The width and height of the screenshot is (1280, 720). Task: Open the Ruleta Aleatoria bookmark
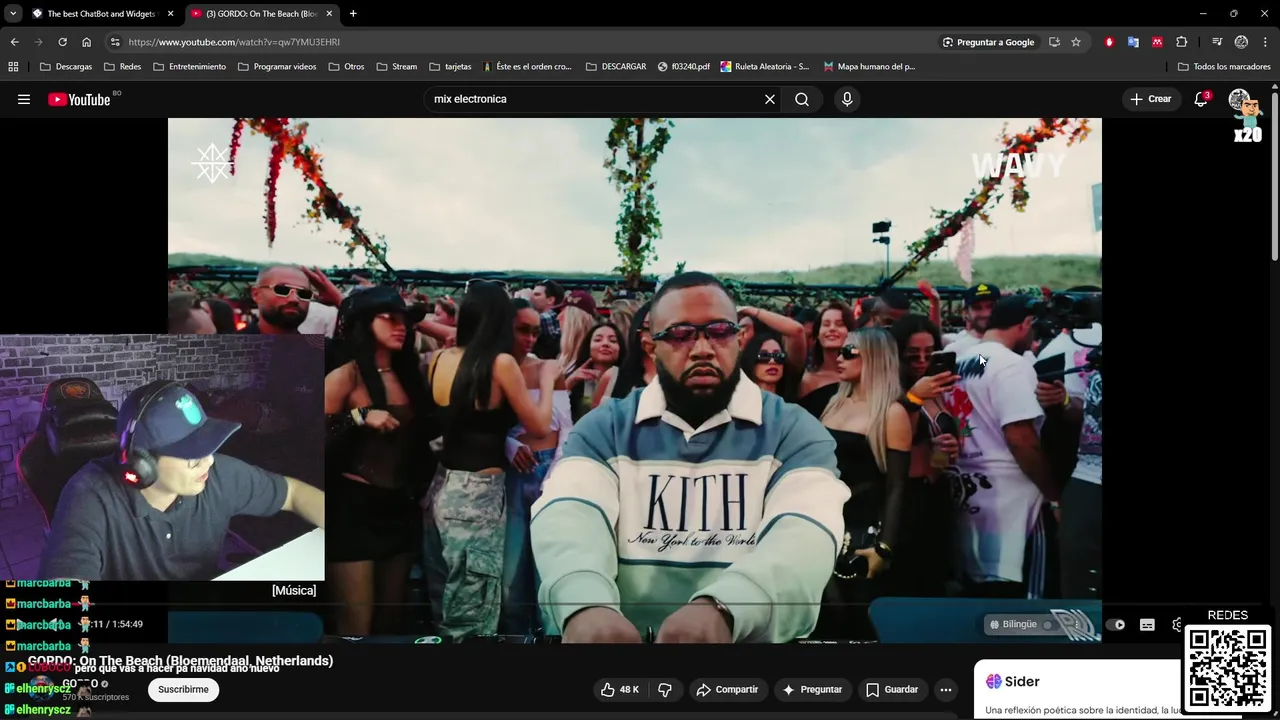tap(765, 67)
